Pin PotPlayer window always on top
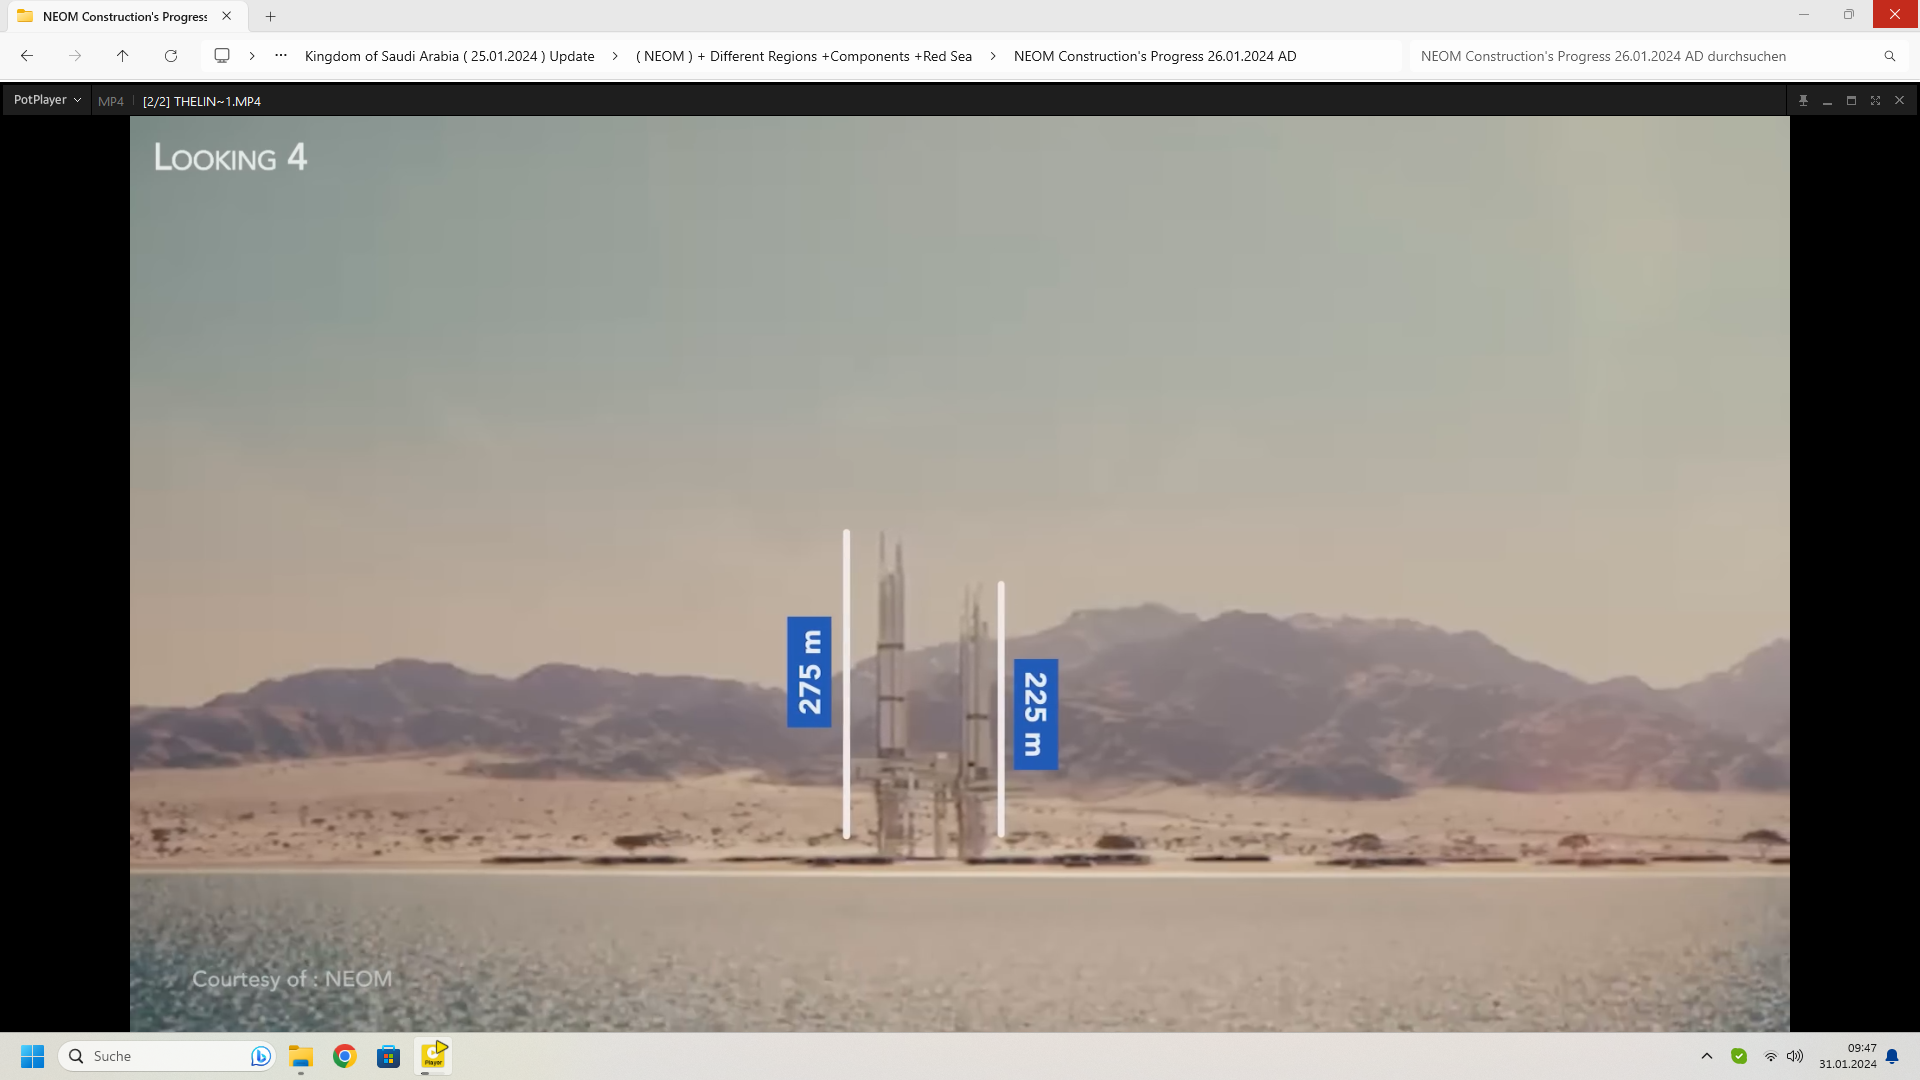Viewport: 1920px width, 1080px height. tap(1803, 101)
